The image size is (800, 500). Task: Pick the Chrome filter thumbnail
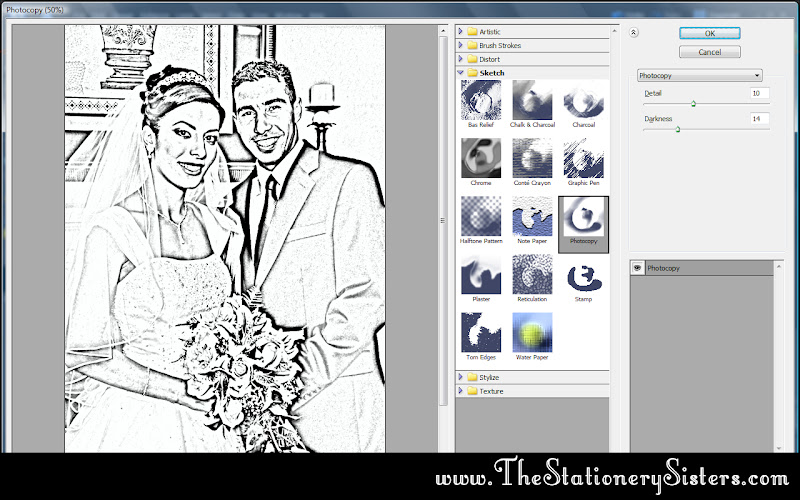(x=481, y=158)
